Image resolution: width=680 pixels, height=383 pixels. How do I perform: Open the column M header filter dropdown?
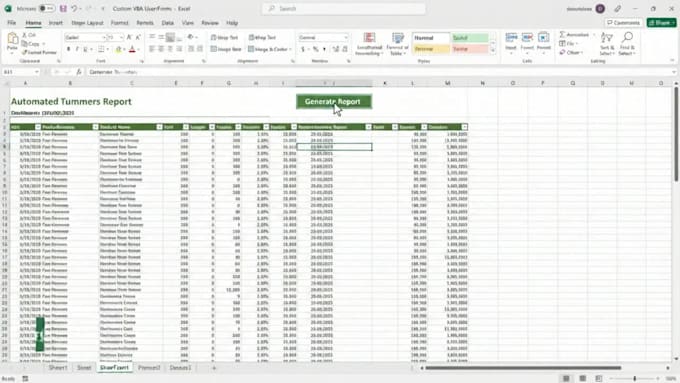[464, 127]
